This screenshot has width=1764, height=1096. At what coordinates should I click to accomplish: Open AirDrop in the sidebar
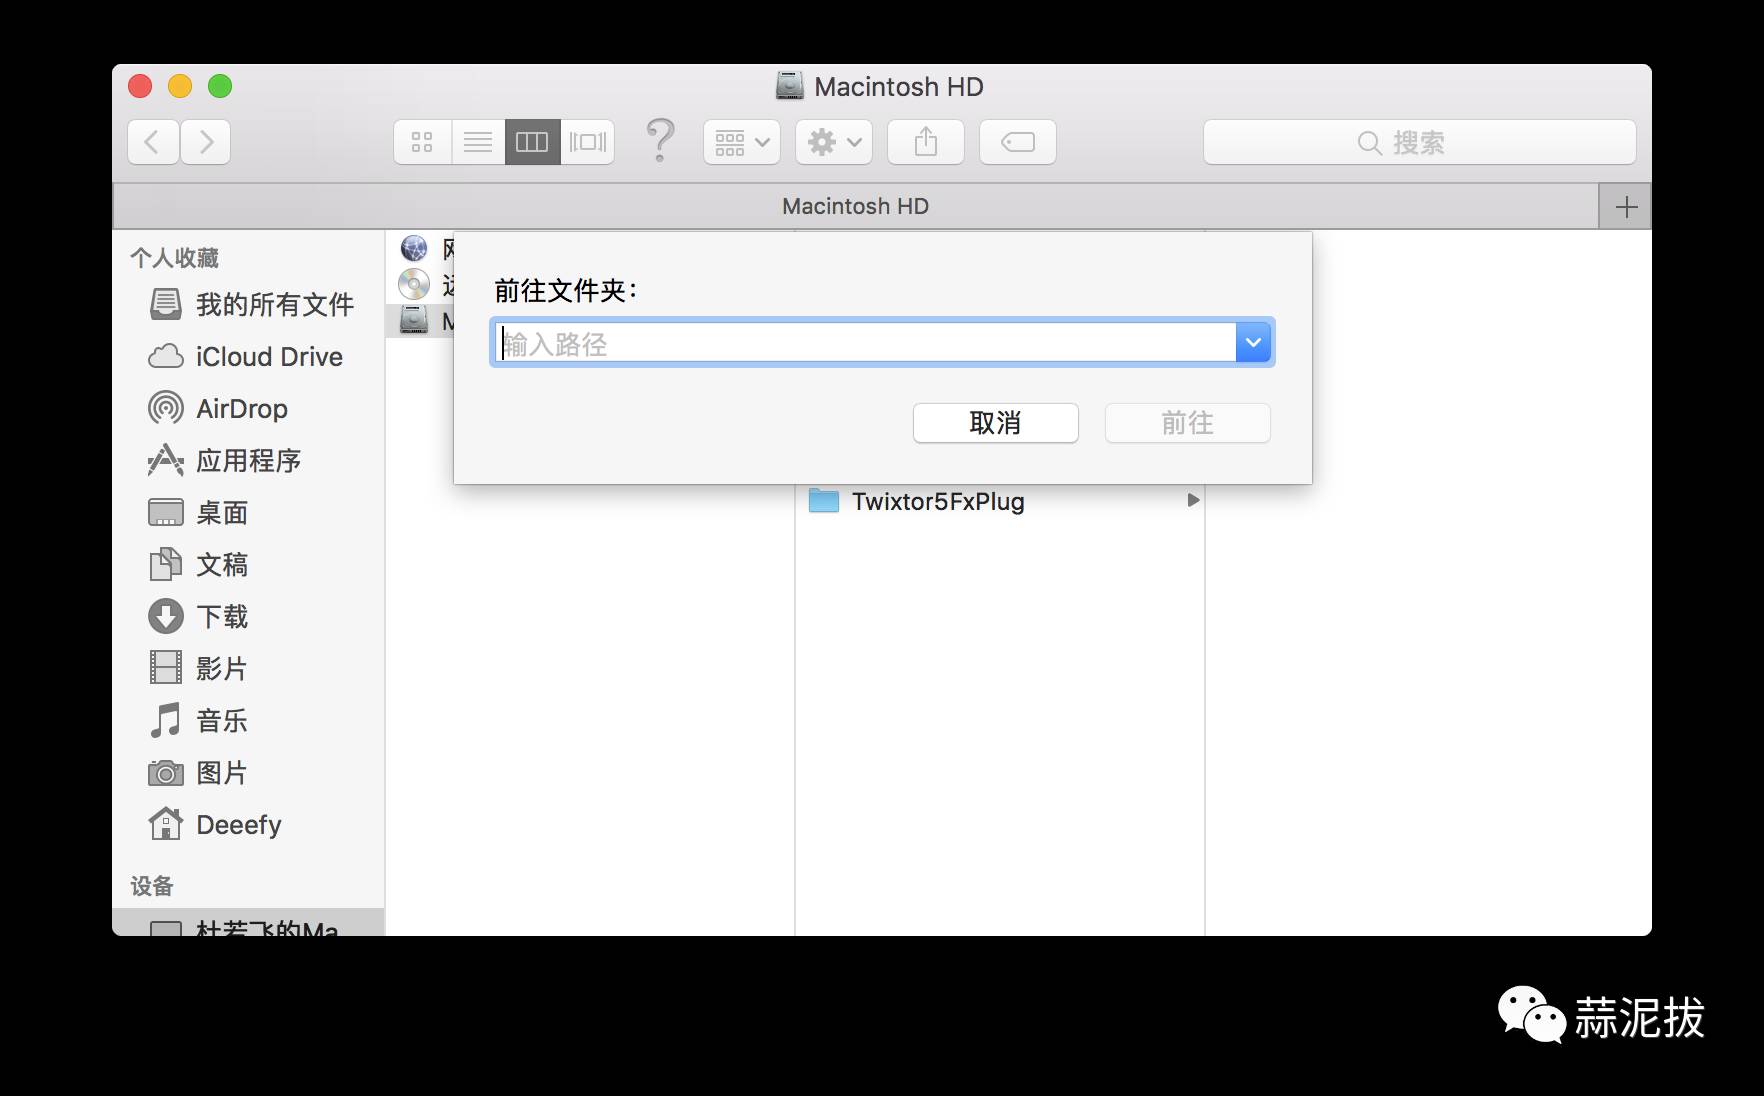coord(241,409)
